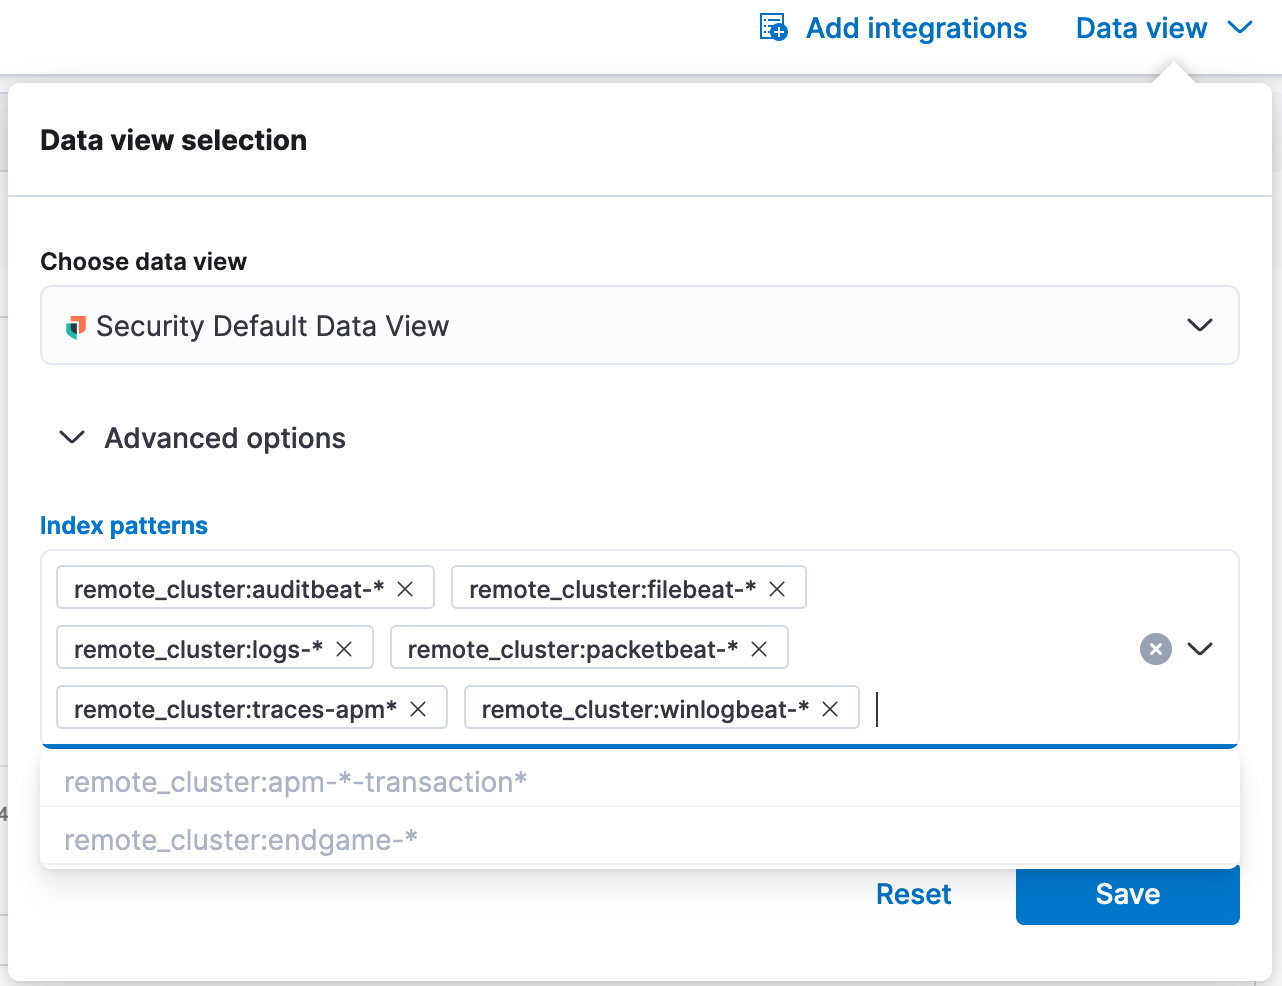Select the remote_cluster:apm-*-transaction* option

296,782
